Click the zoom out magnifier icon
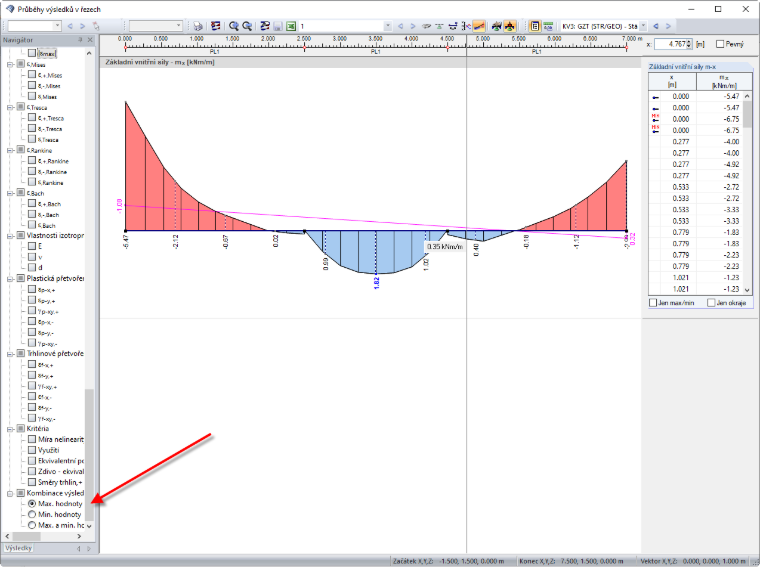The height and width of the screenshot is (570, 760). tap(247, 26)
